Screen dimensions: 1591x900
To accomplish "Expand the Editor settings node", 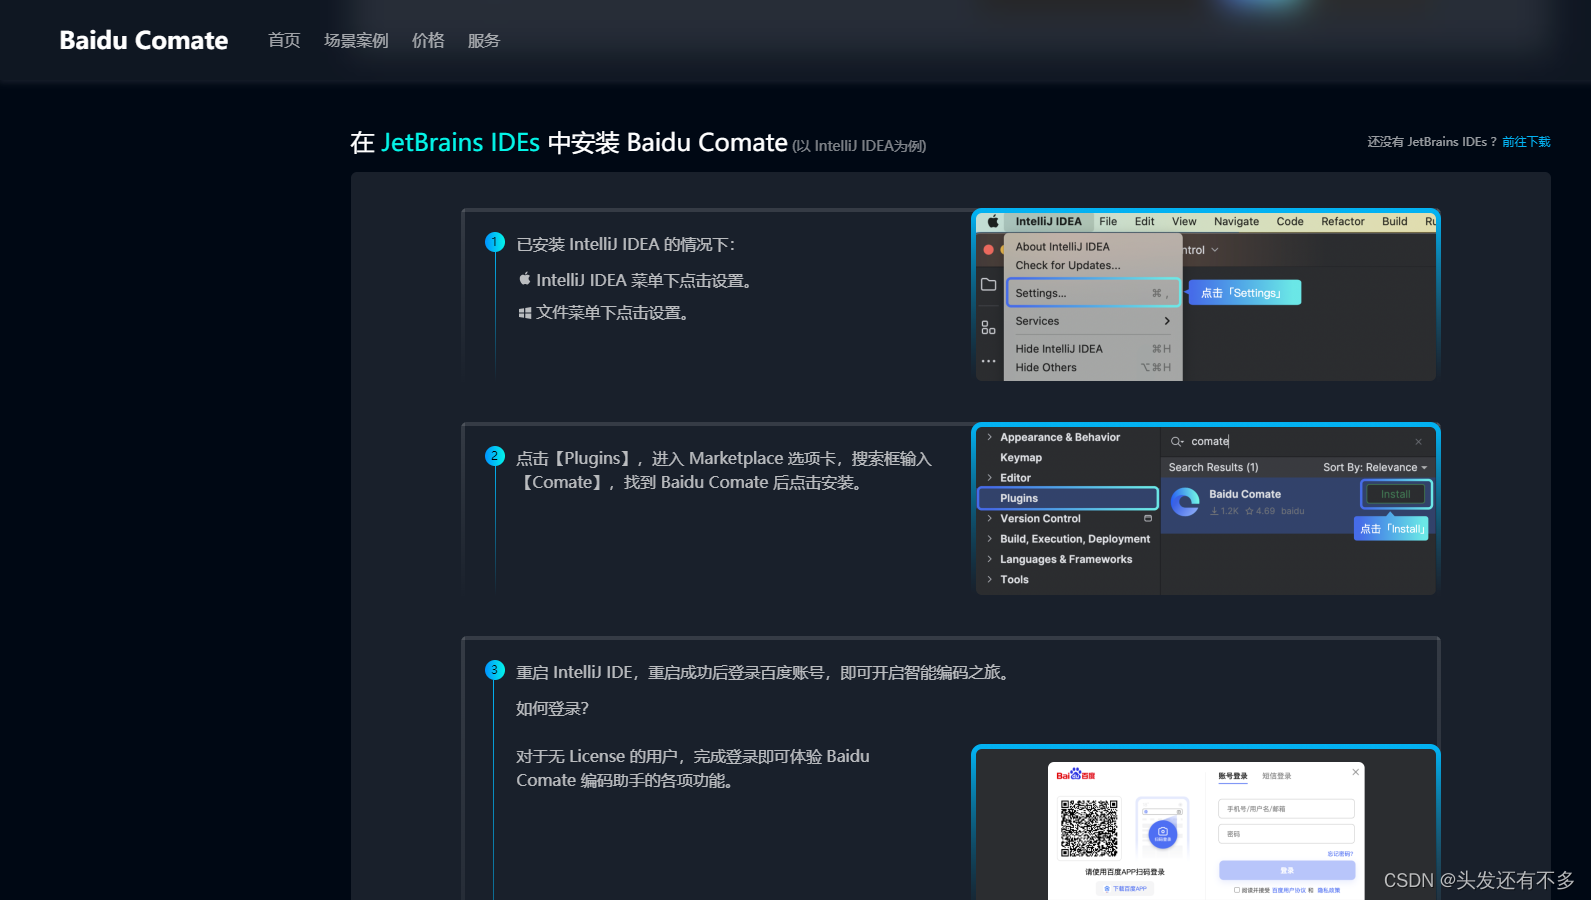I will coord(990,478).
